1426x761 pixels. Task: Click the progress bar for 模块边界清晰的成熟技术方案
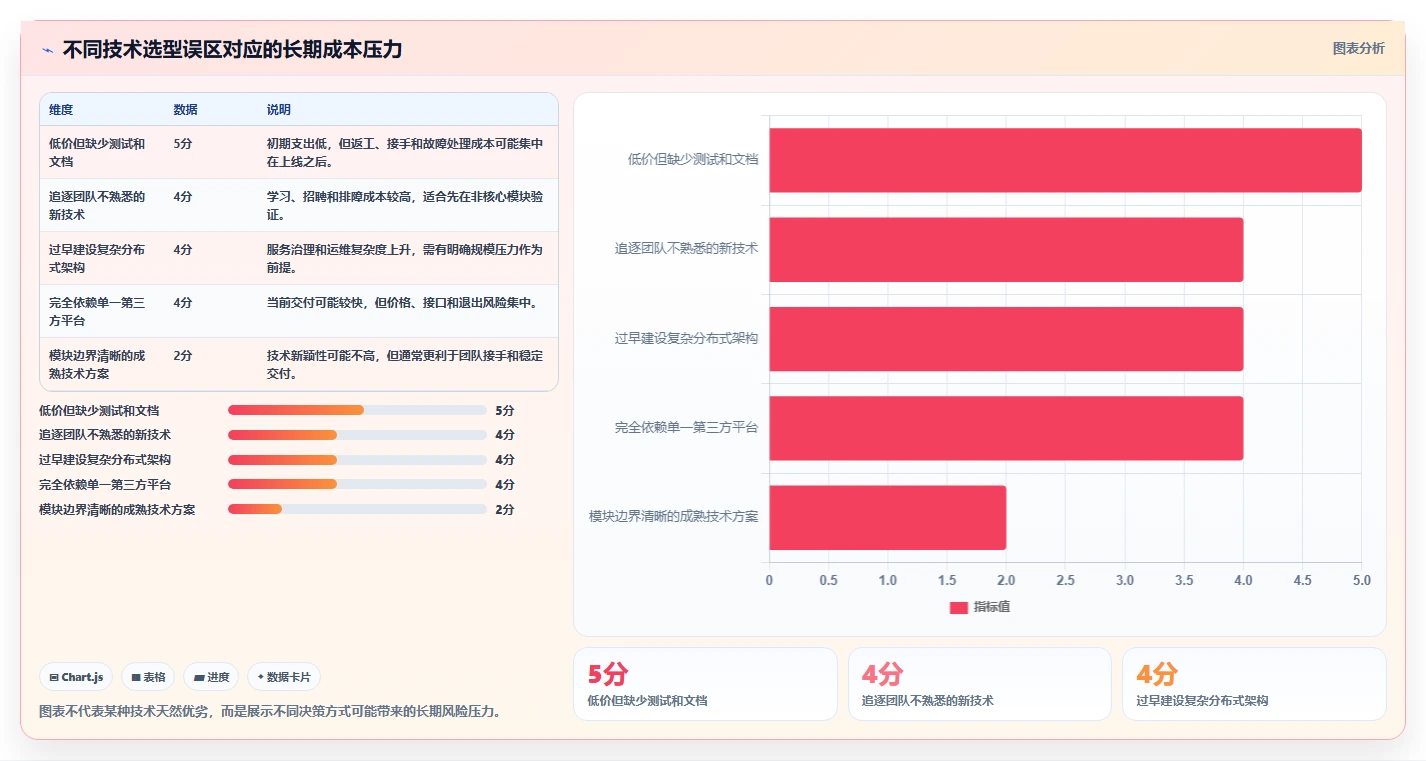(357, 509)
